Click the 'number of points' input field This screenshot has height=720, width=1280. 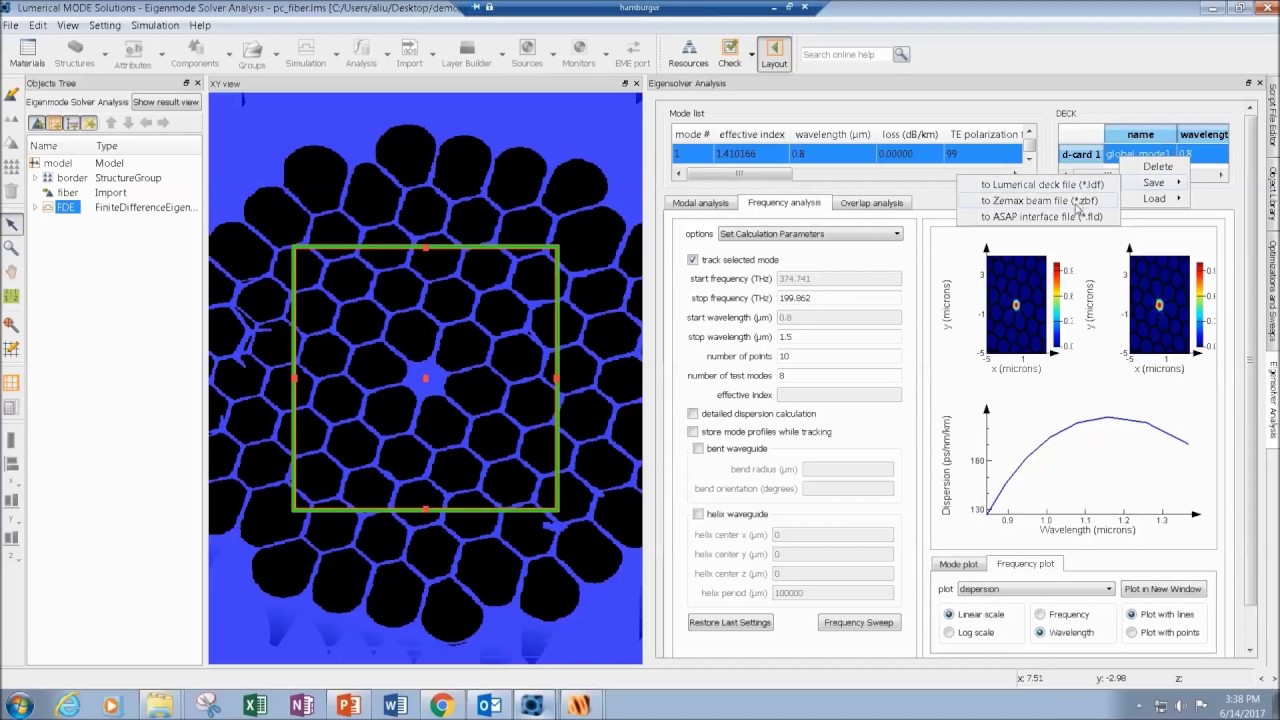tap(839, 356)
